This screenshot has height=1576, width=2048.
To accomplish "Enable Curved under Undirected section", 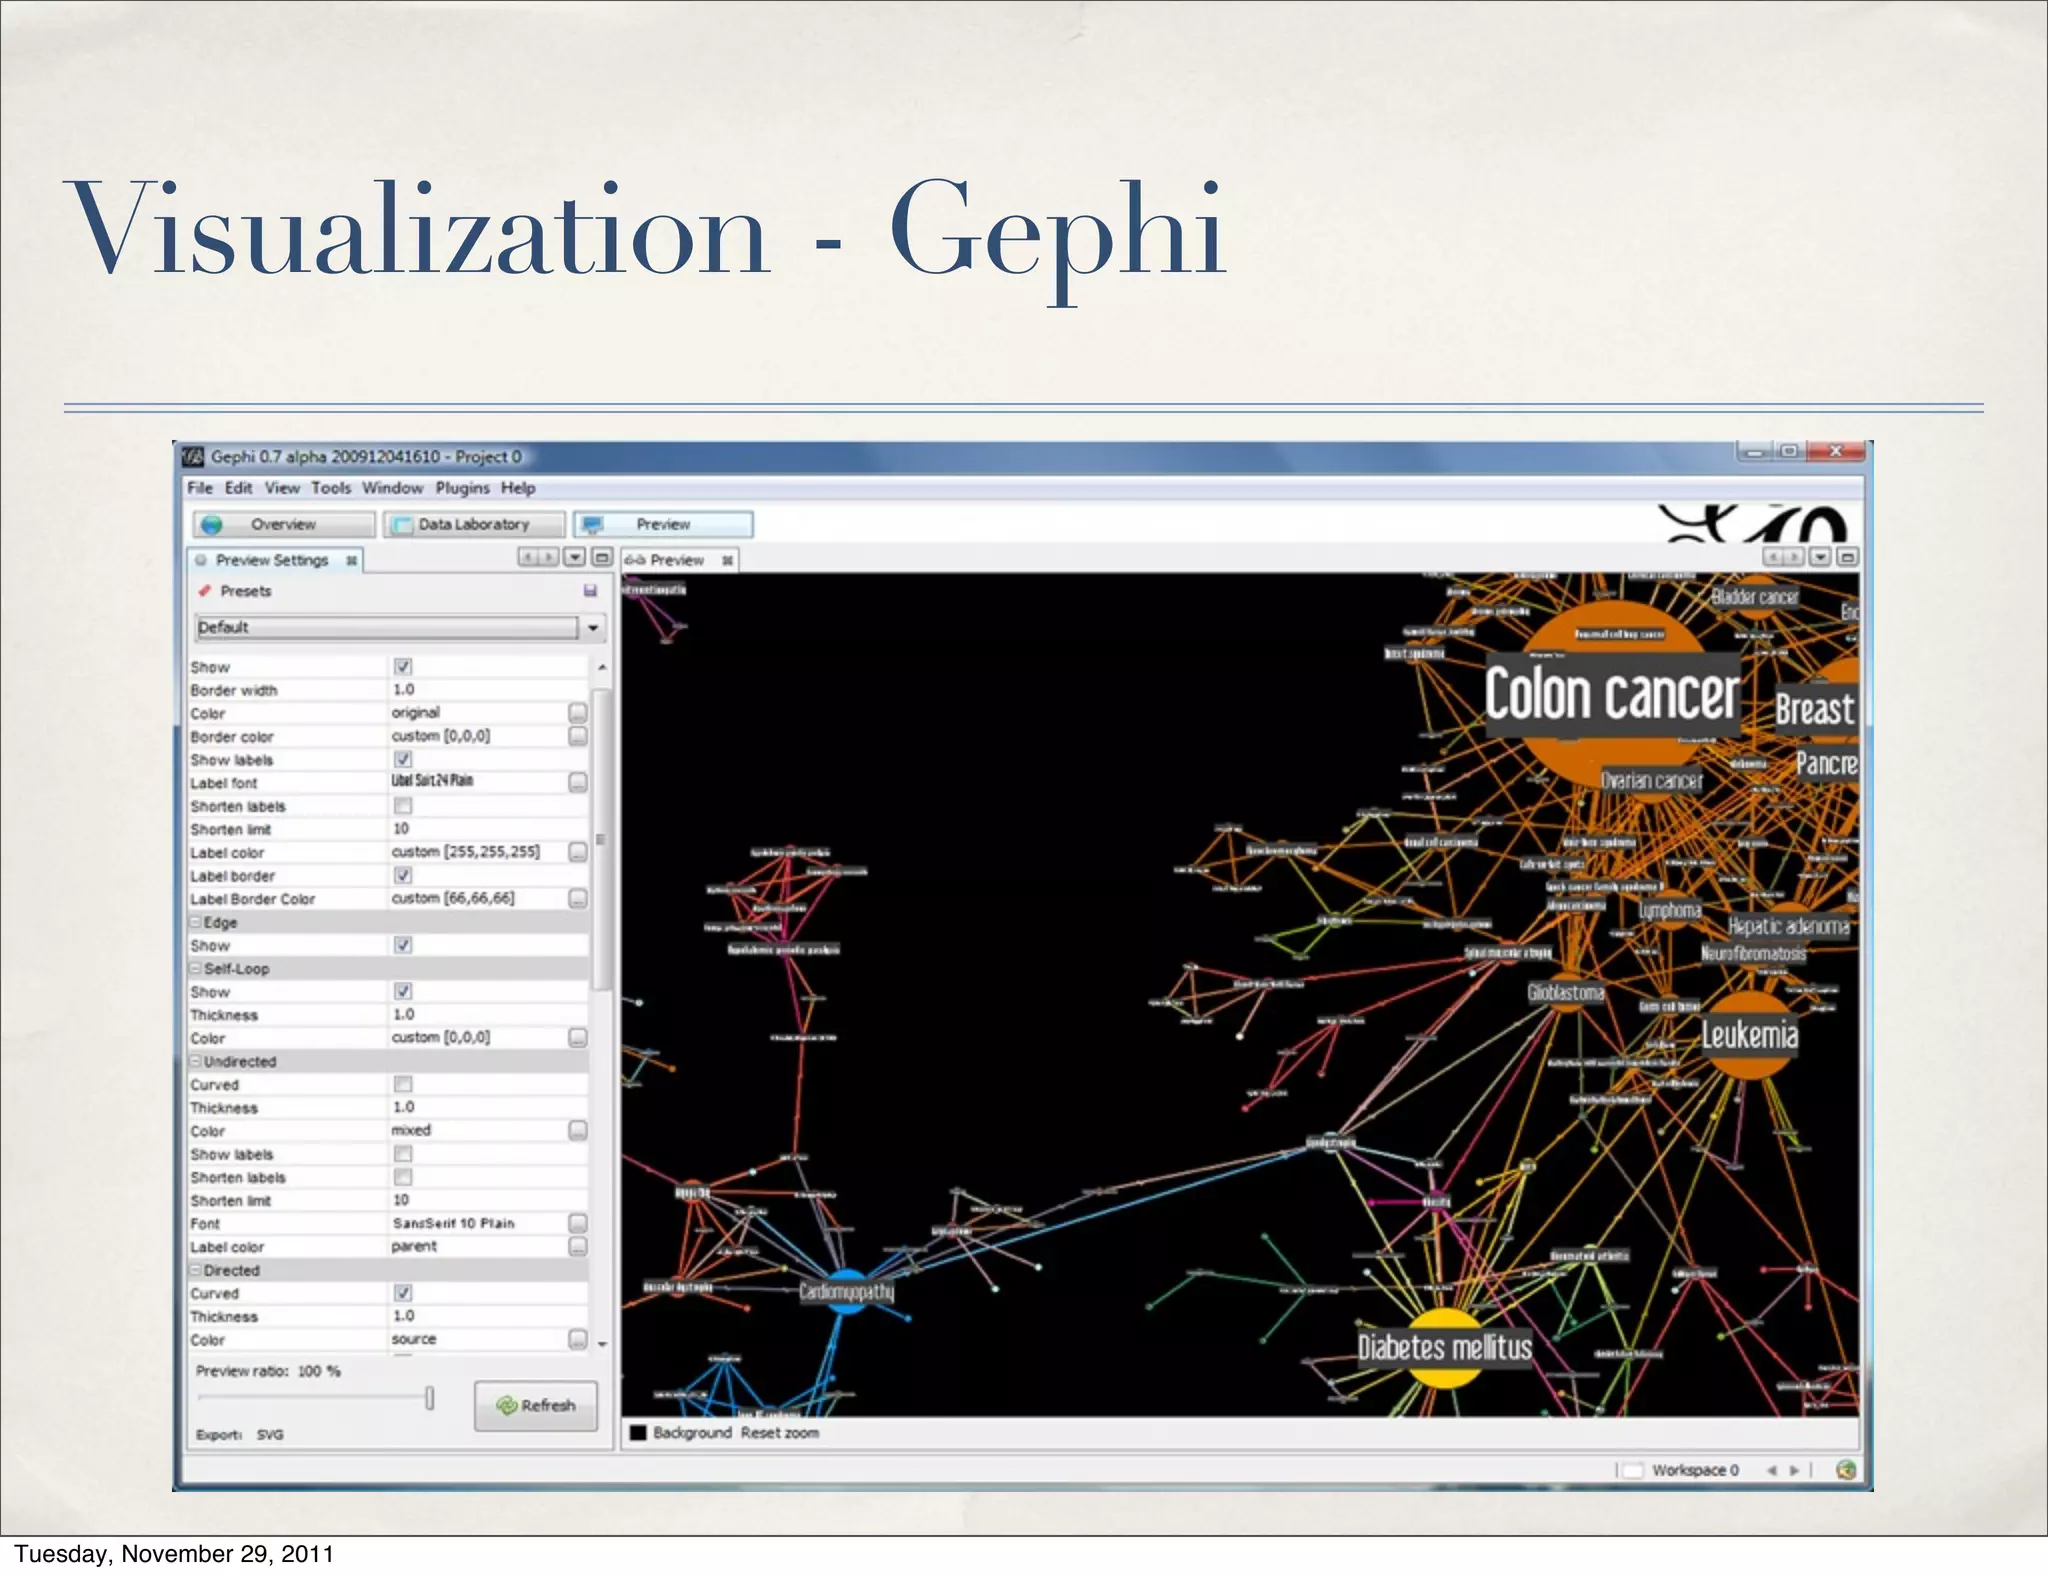I will click(x=403, y=1084).
